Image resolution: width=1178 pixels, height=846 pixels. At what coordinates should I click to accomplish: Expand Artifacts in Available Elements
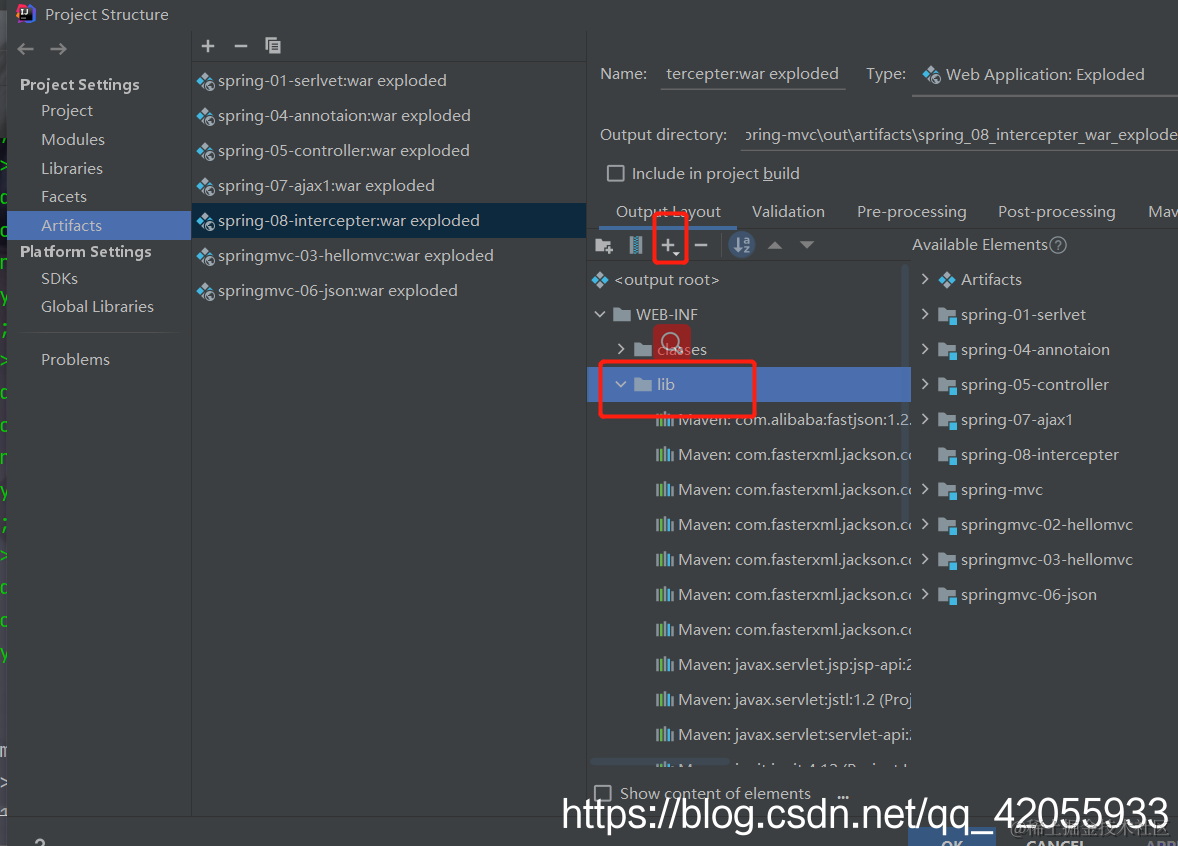tap(925, 279)
